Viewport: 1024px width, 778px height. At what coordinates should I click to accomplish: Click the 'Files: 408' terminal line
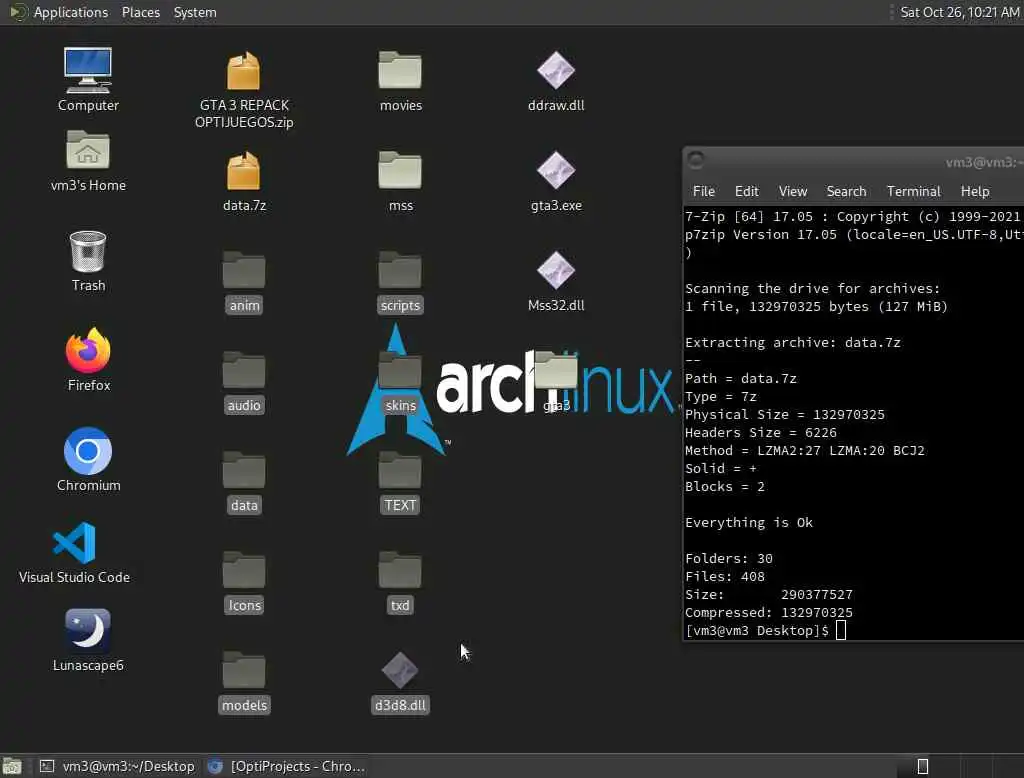tap(725, 577)
